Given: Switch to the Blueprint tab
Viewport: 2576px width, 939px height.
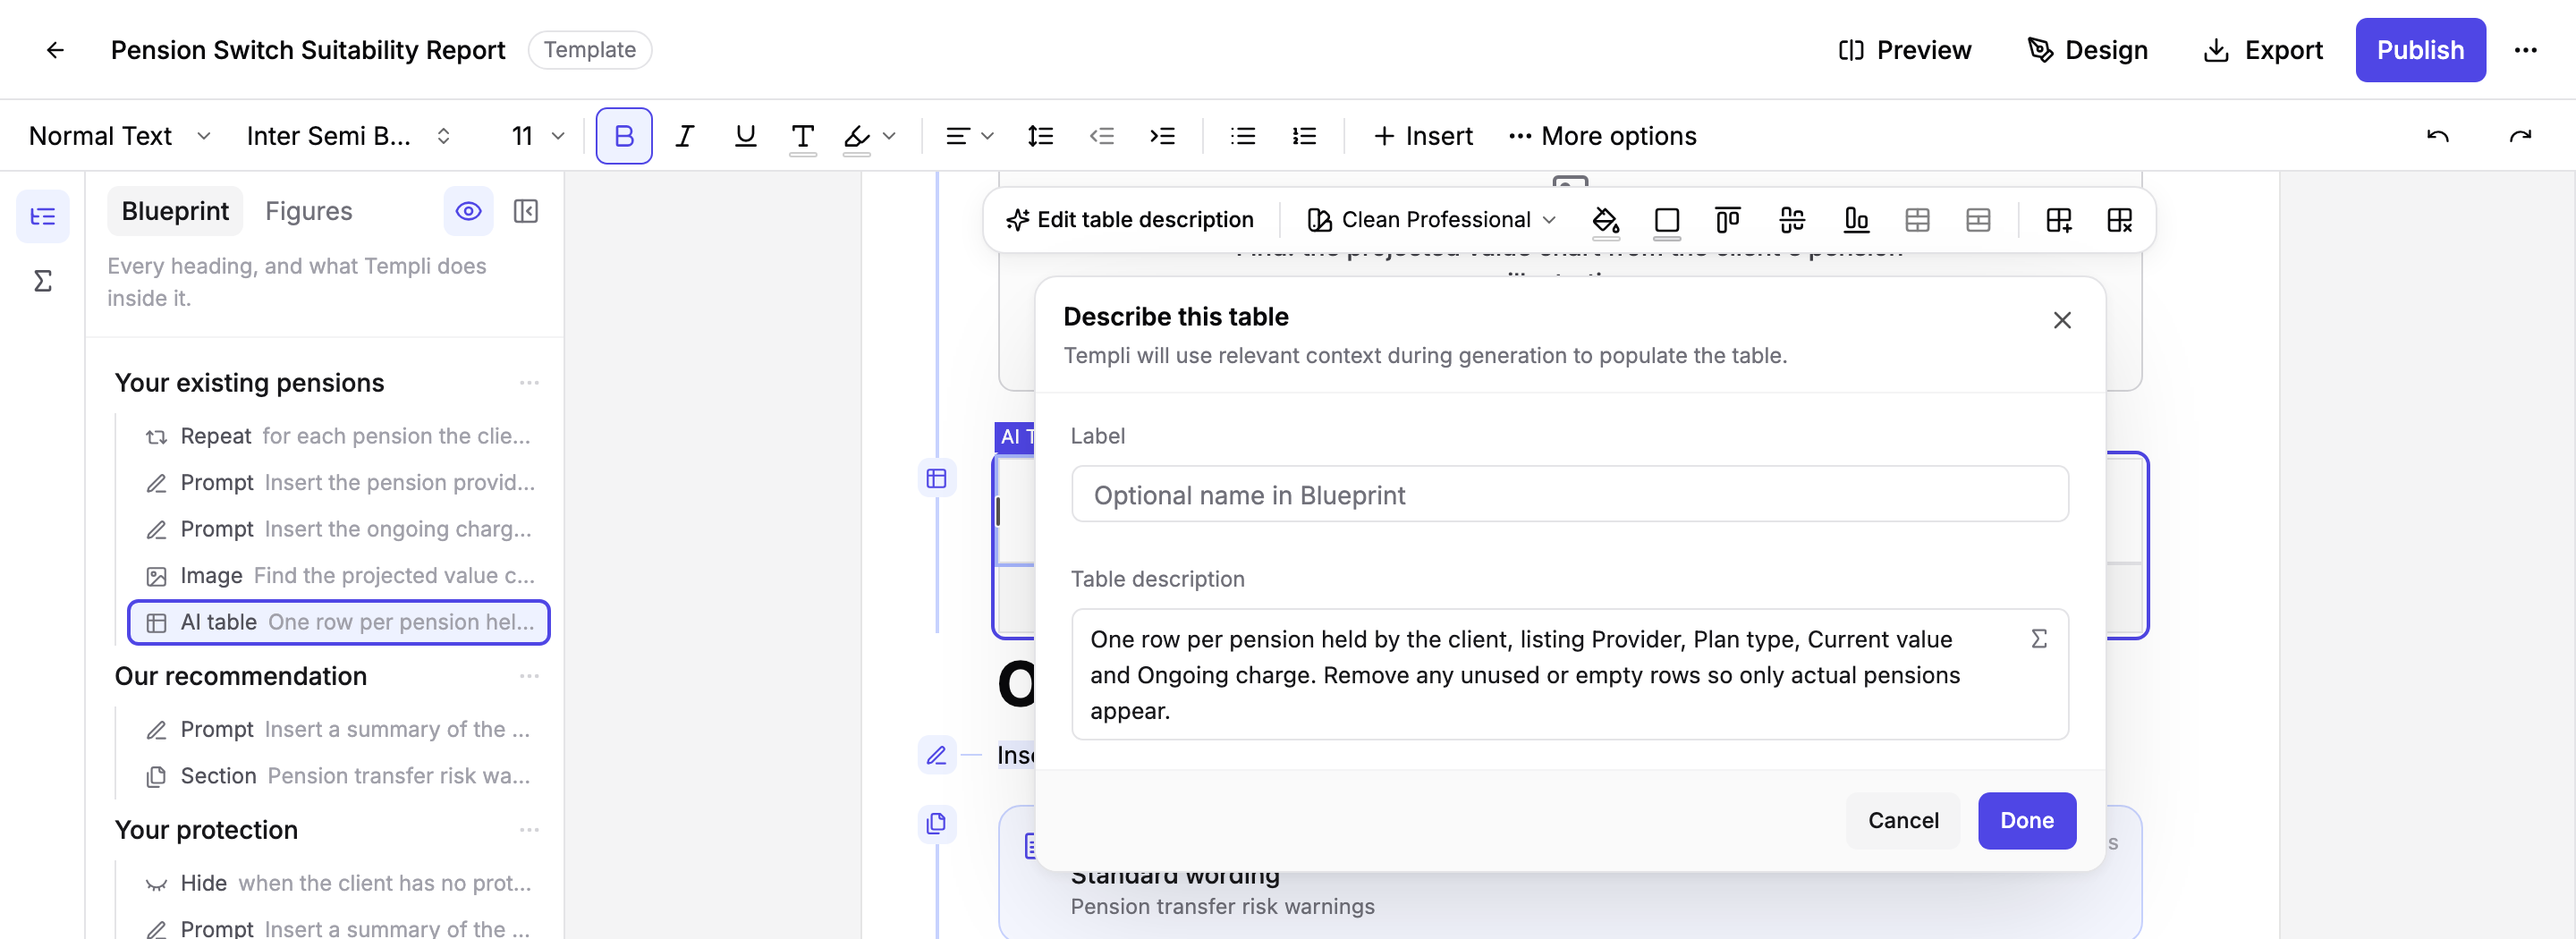Looking at the screenshot, I should click(175, 211).
